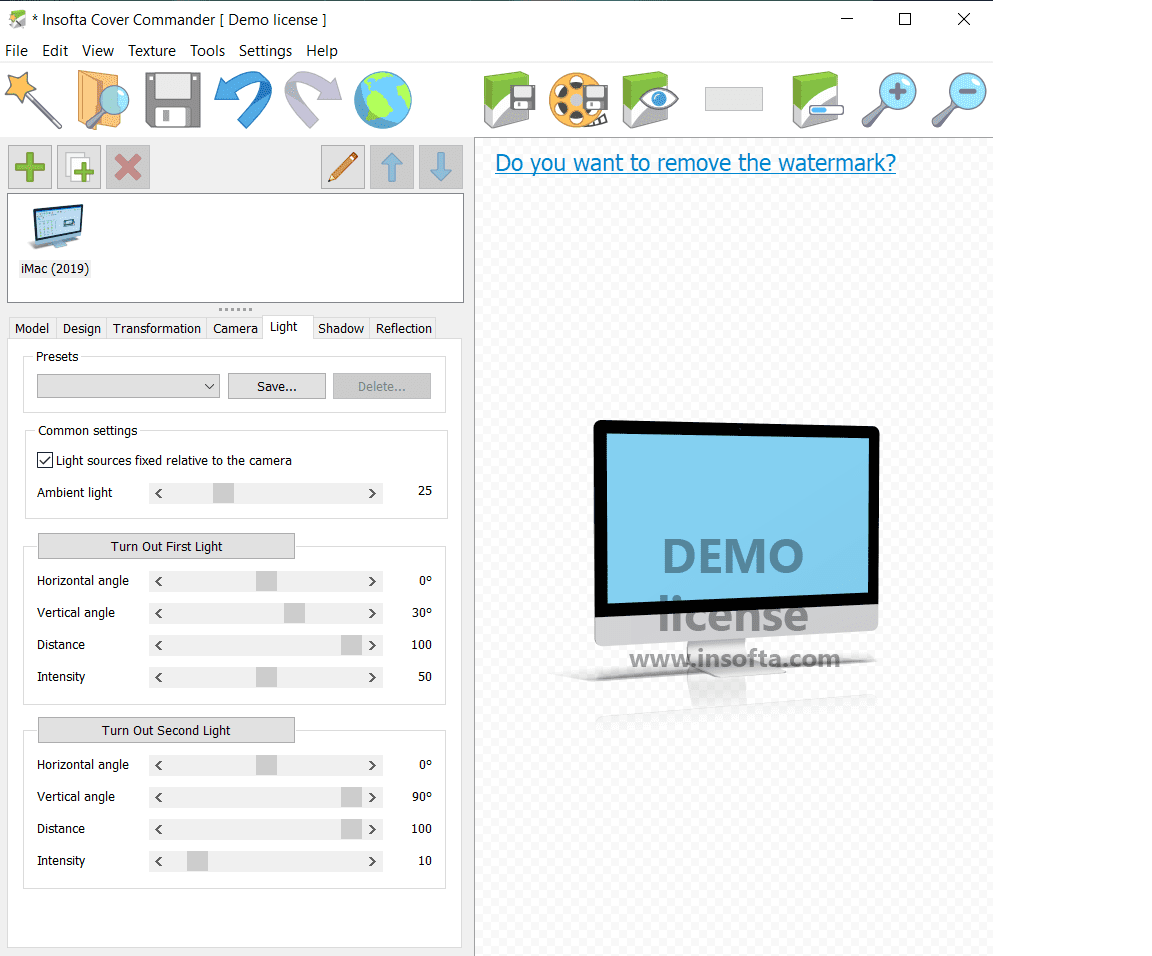1152x956 pixels.
Task: Decrease Ambient light with left arrow
Action: pyautogui.click(x=159, y=493)
